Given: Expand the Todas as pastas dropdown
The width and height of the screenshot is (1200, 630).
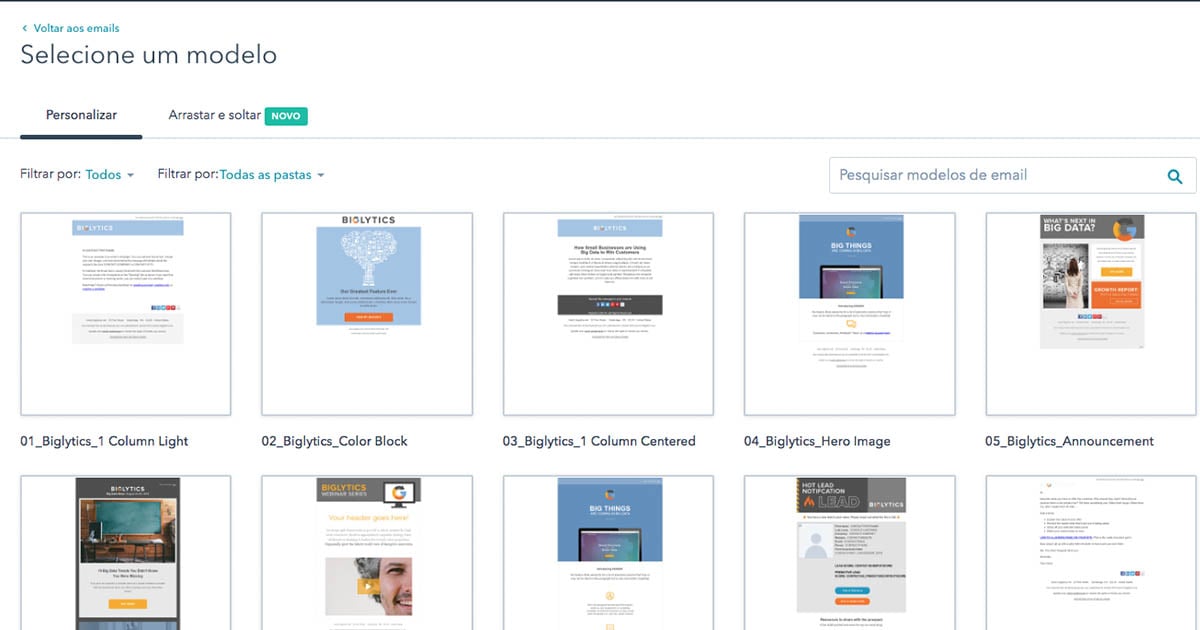Looking at the screenshot, I should [272, 175].
